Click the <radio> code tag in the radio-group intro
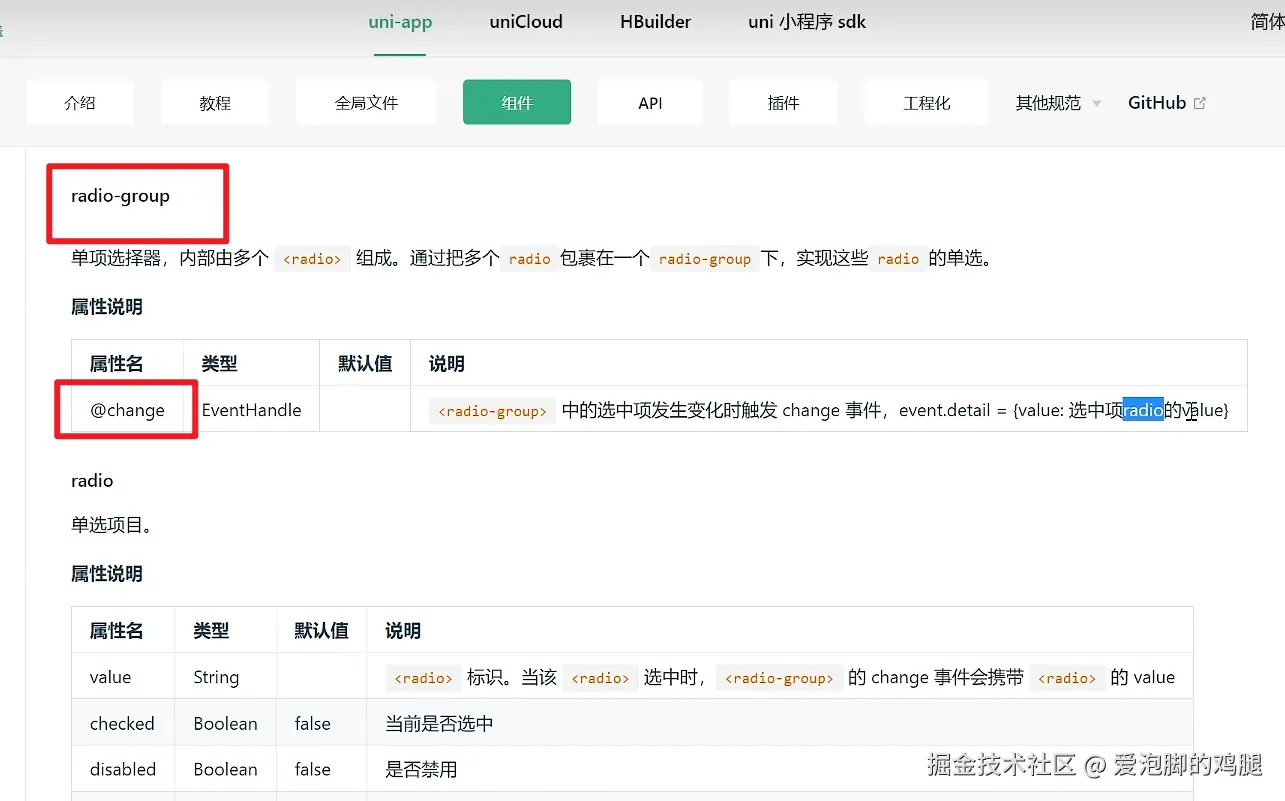The image size is (1285, 801). click(312, 259)
